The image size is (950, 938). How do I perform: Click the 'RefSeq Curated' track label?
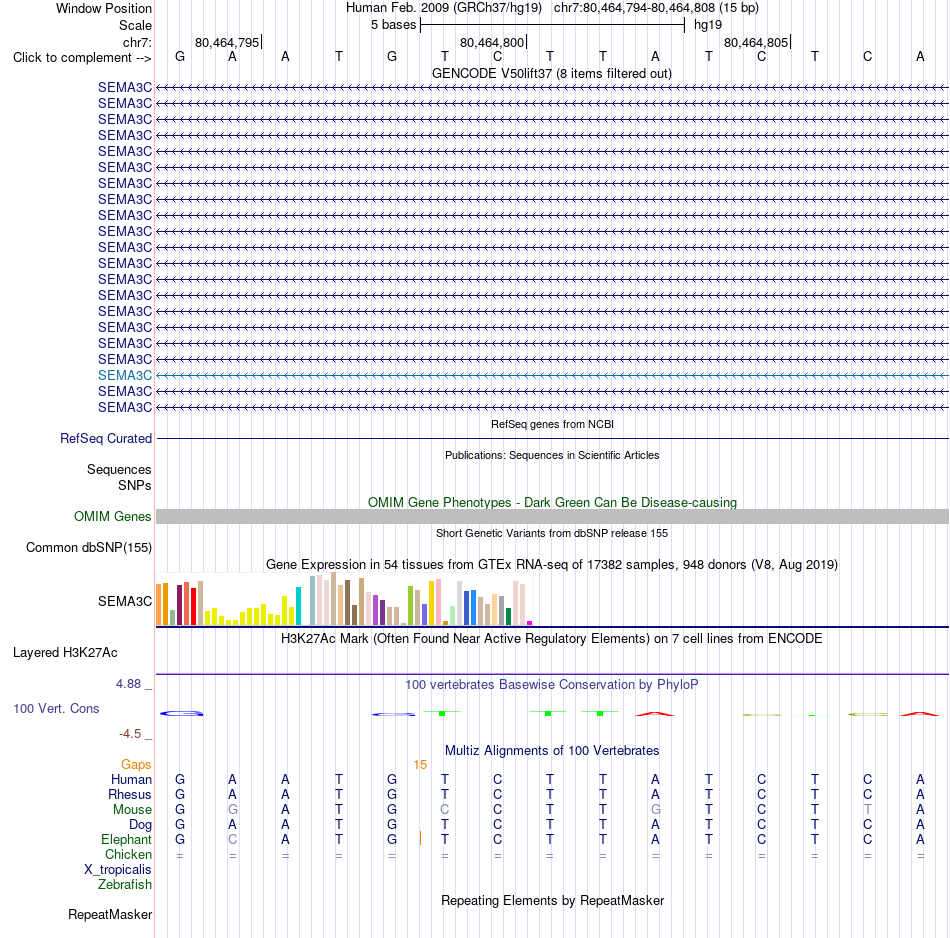(105, 439)
